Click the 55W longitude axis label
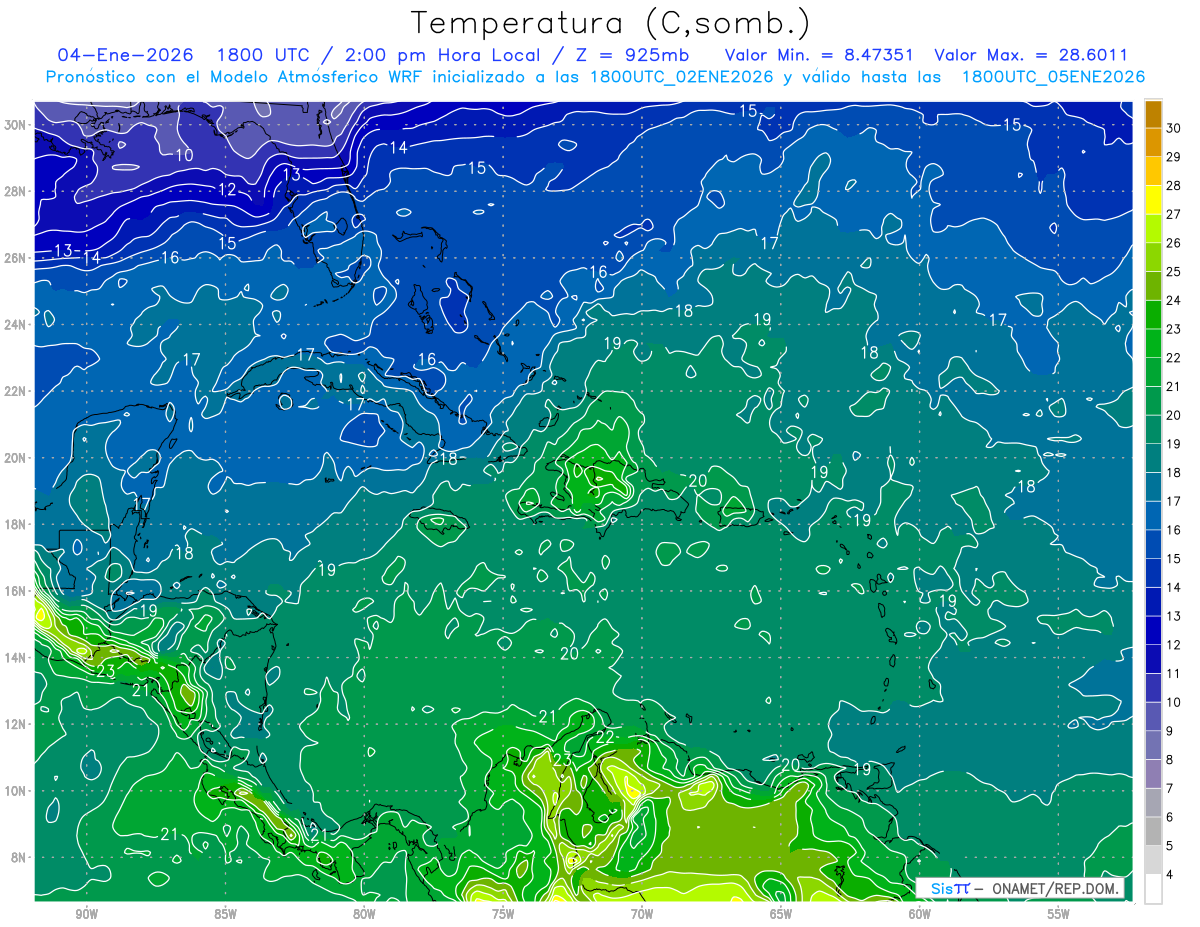Screen dimensions: 1200x927 [x=1059, y=914]
